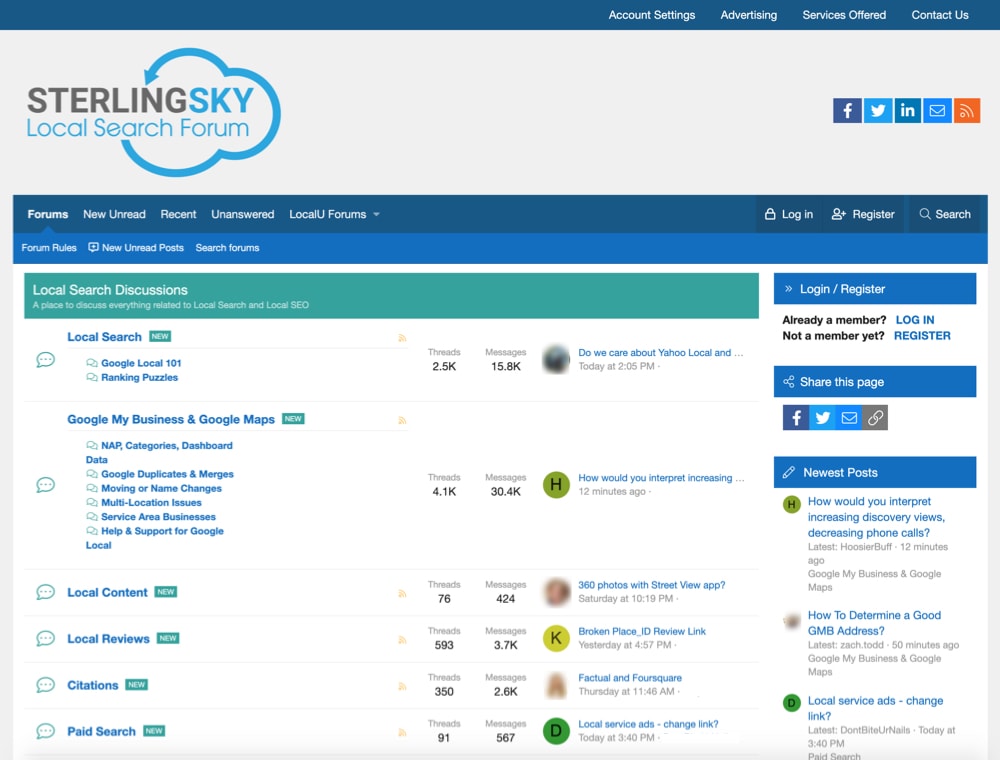Open Local Search Discussions category header

(x=110, y=289)
